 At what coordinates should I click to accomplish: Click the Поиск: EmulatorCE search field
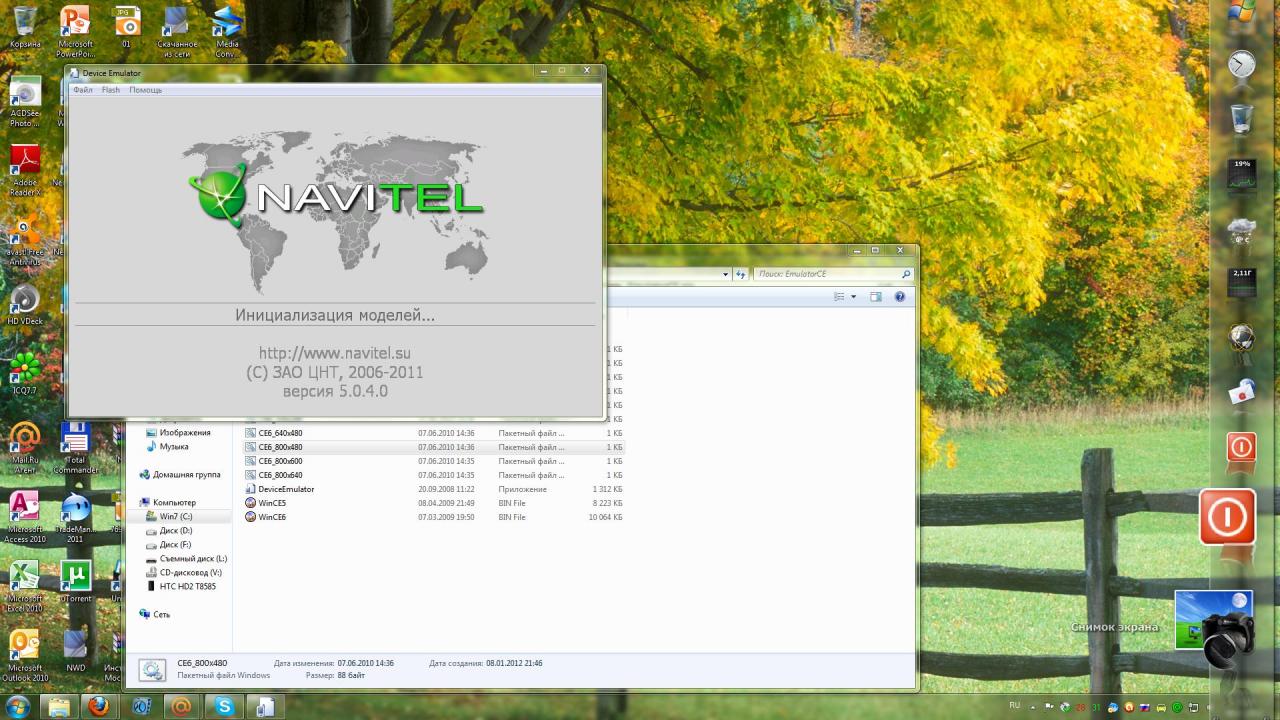[x=828, y=274]
